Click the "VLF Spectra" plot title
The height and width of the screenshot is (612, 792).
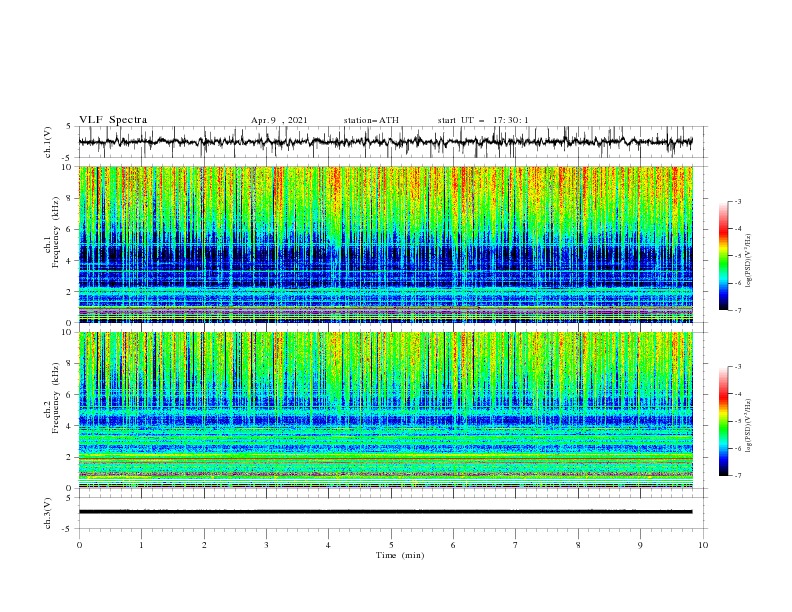click(x=113, y=120)
